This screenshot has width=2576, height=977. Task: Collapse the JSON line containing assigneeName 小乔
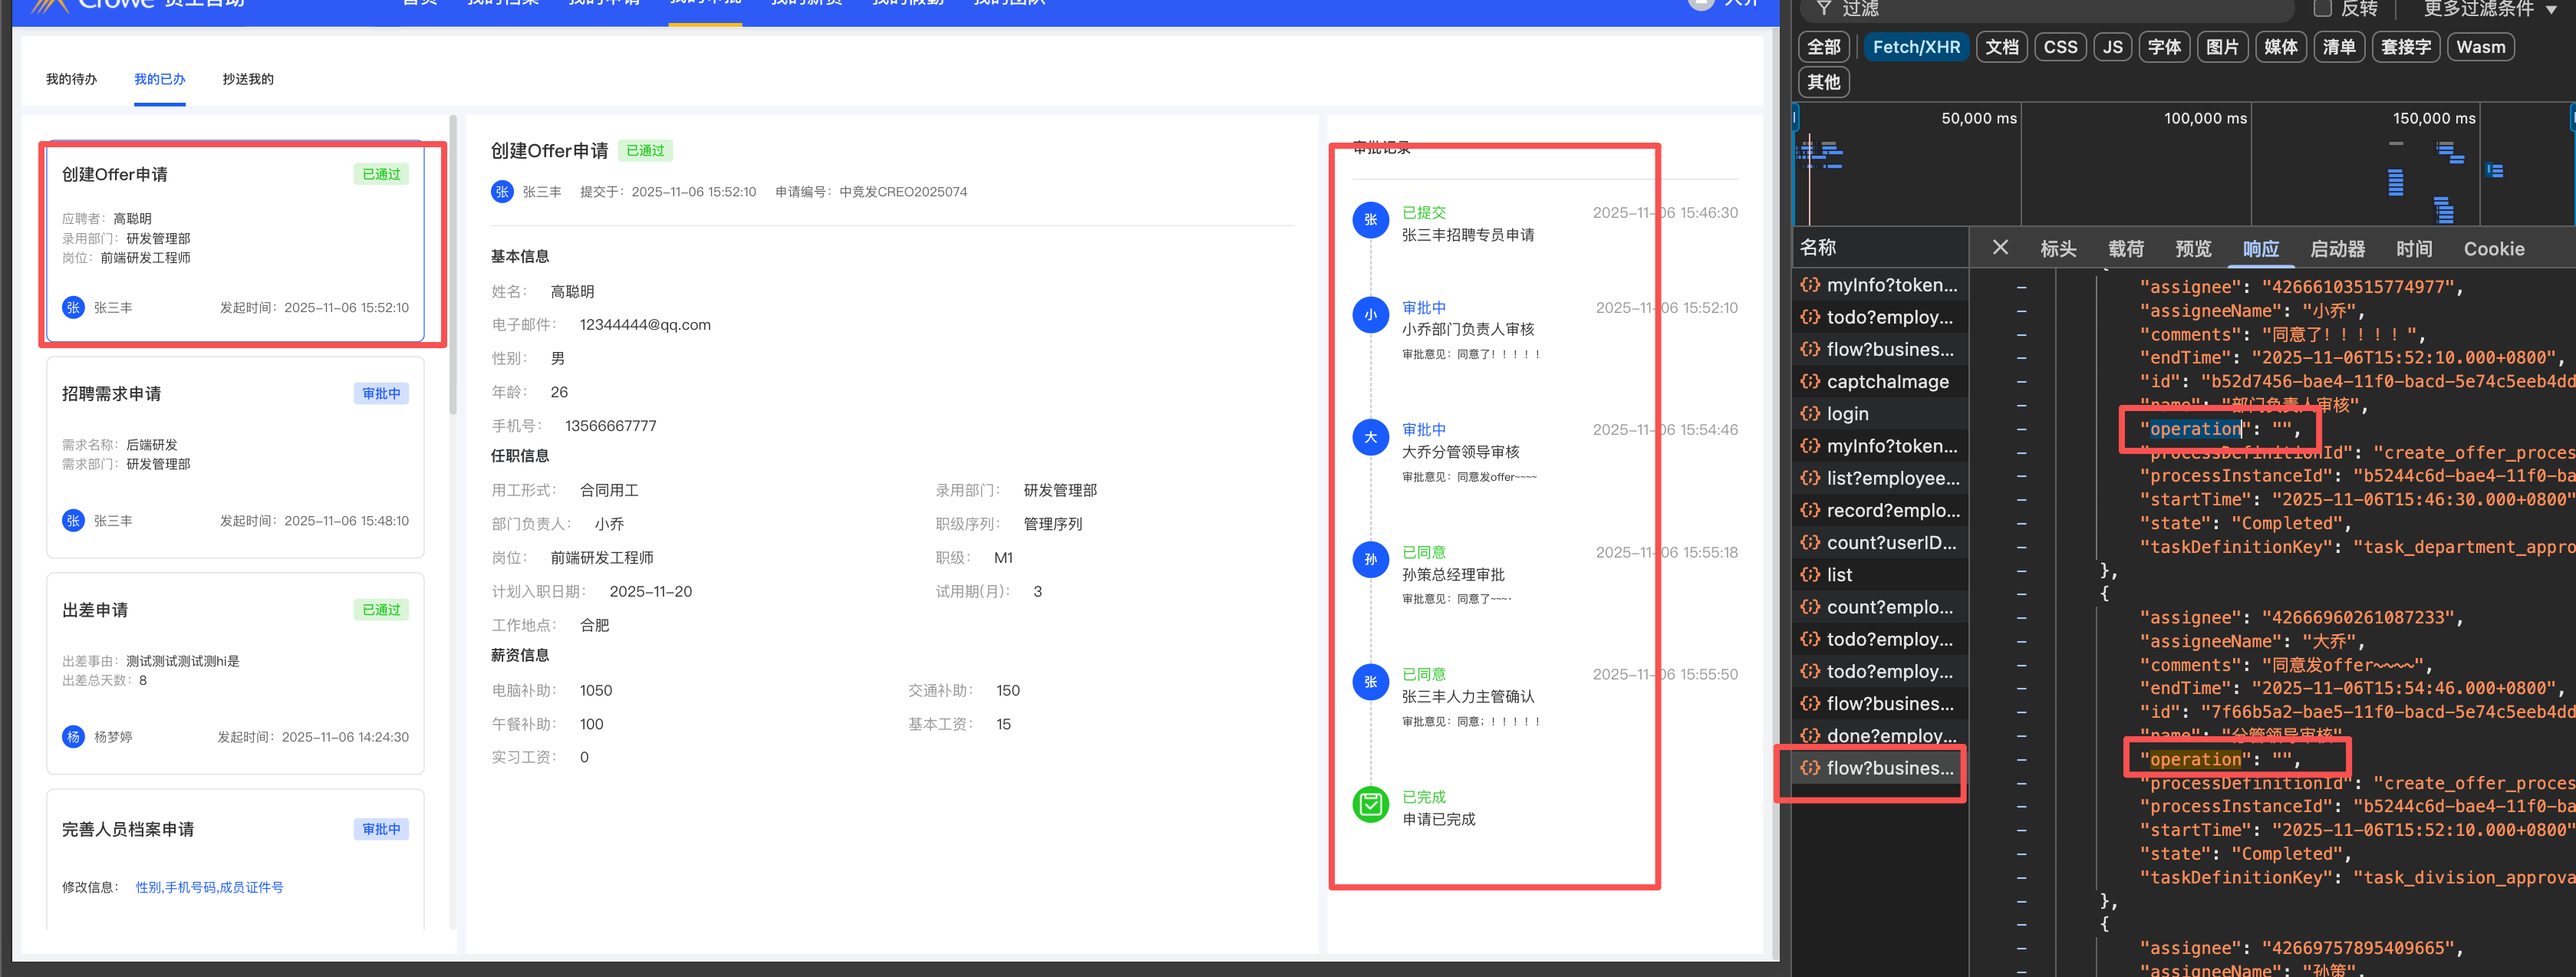point(2022,311)
